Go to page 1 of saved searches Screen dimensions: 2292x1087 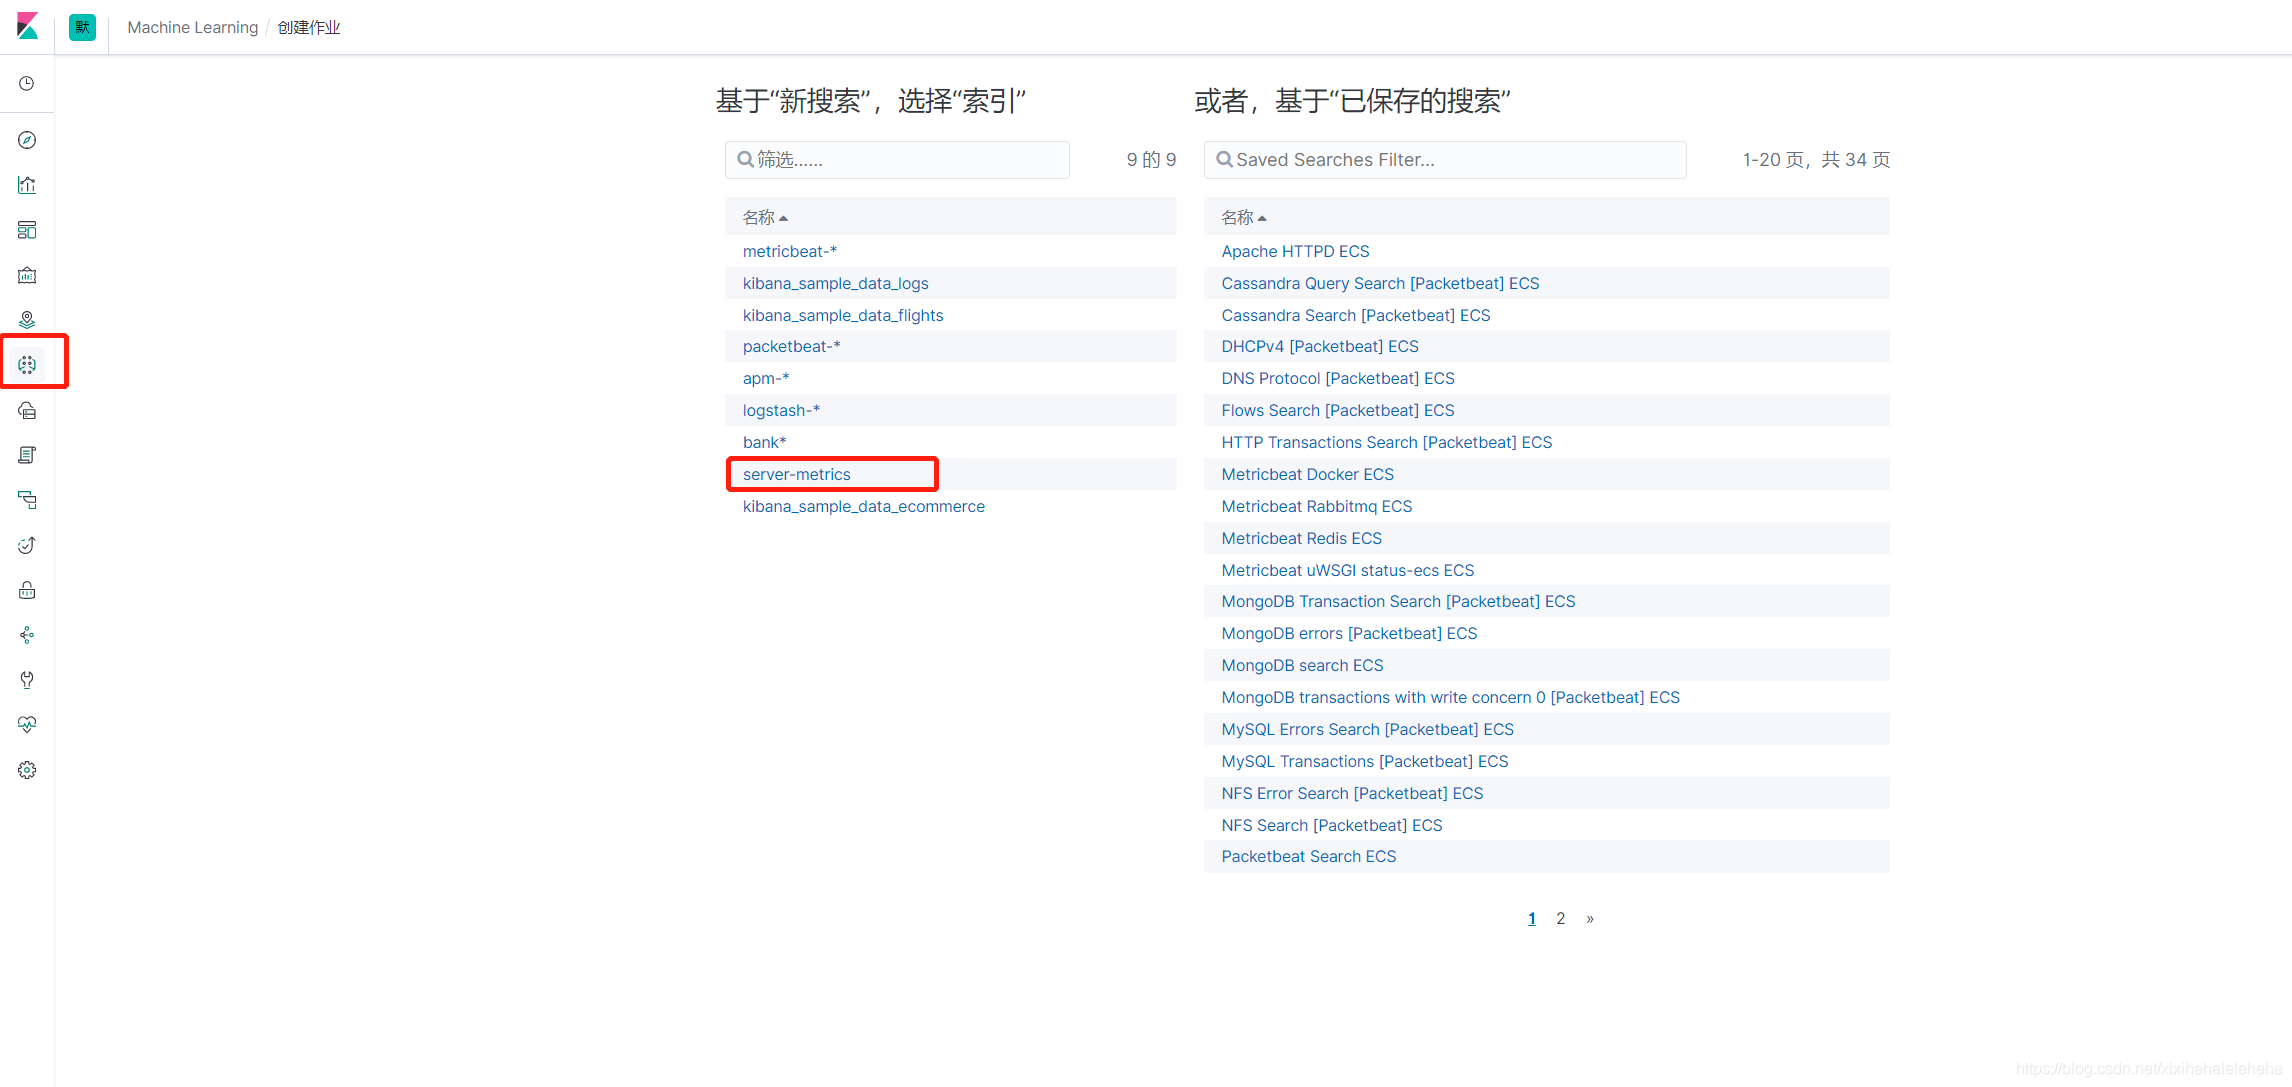(x=1531, y=918)
